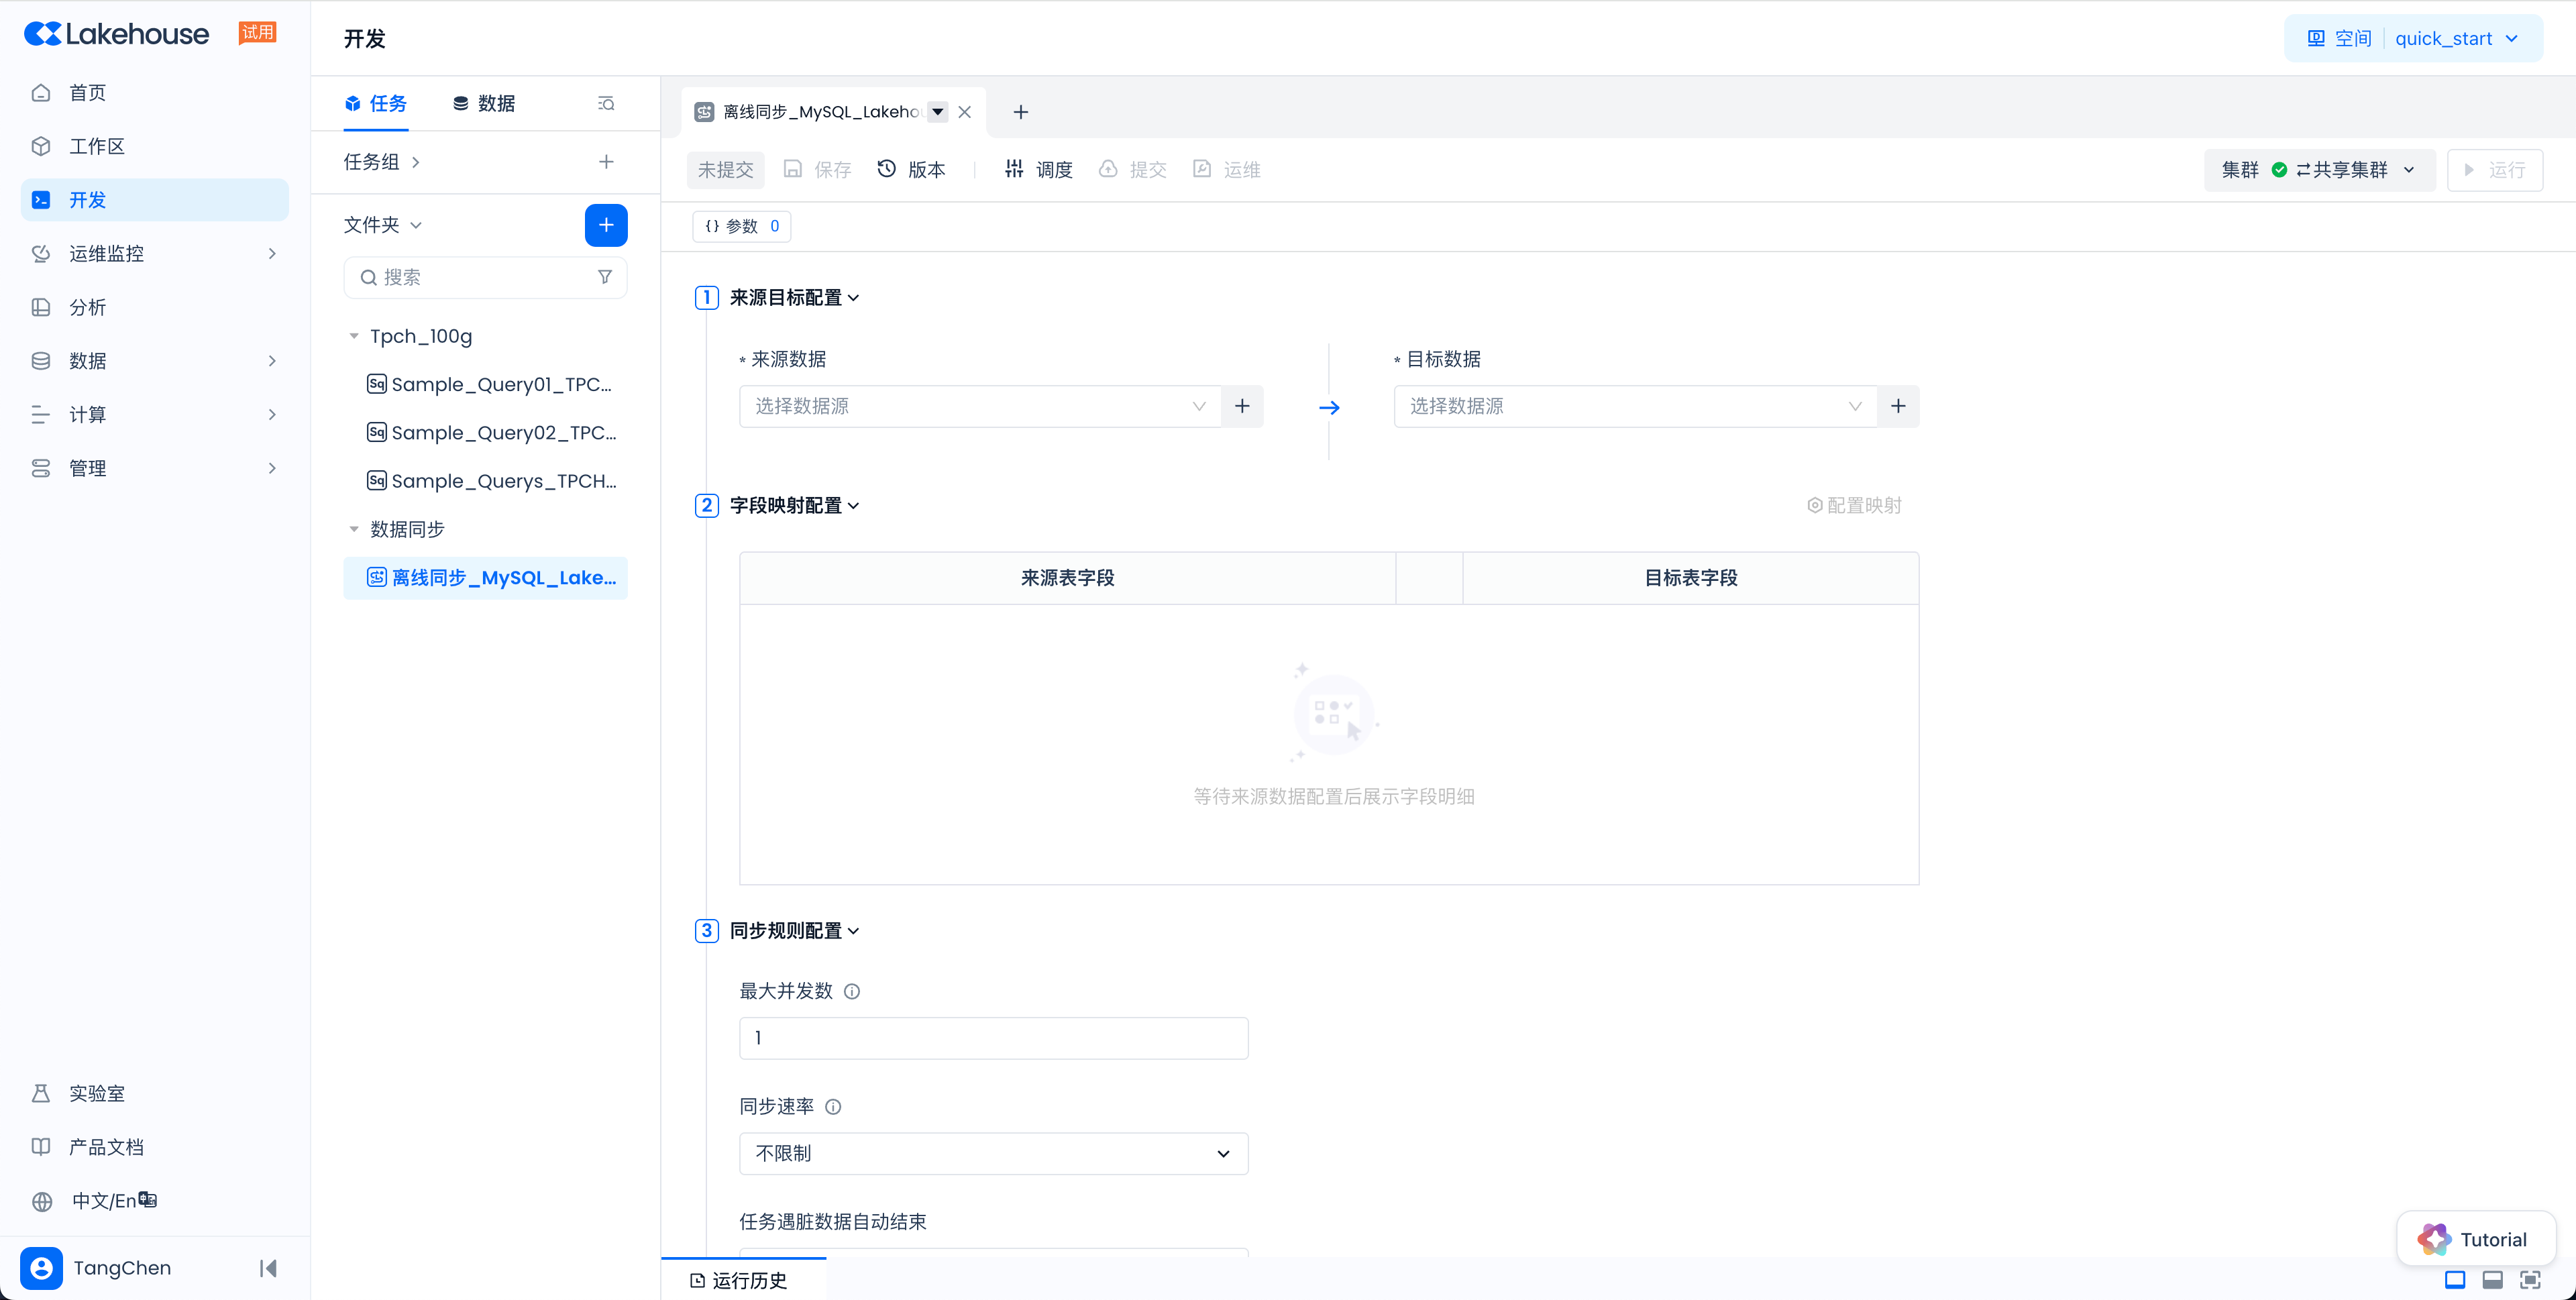This screenshot has width=2576, height=1300.
Task: Collapse the left sidebar navigation
Action: [268, 1268]
